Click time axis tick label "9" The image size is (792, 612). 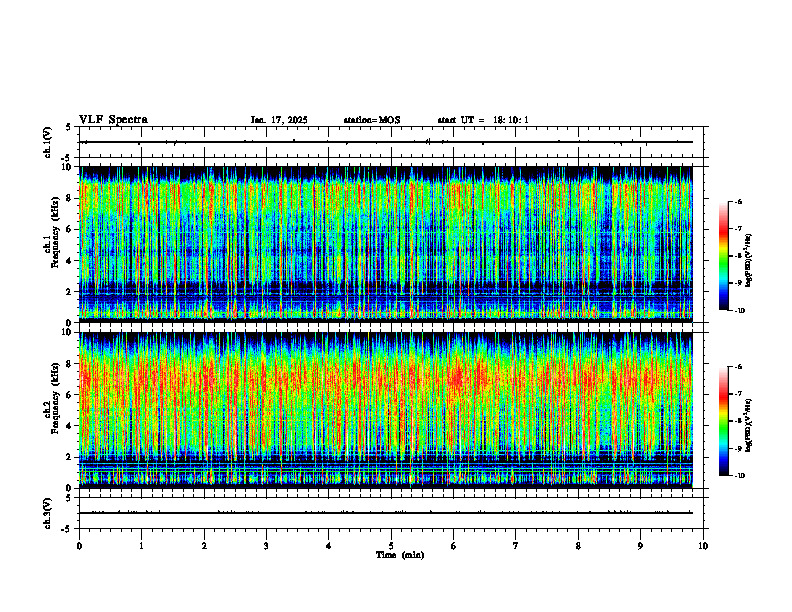640,546
